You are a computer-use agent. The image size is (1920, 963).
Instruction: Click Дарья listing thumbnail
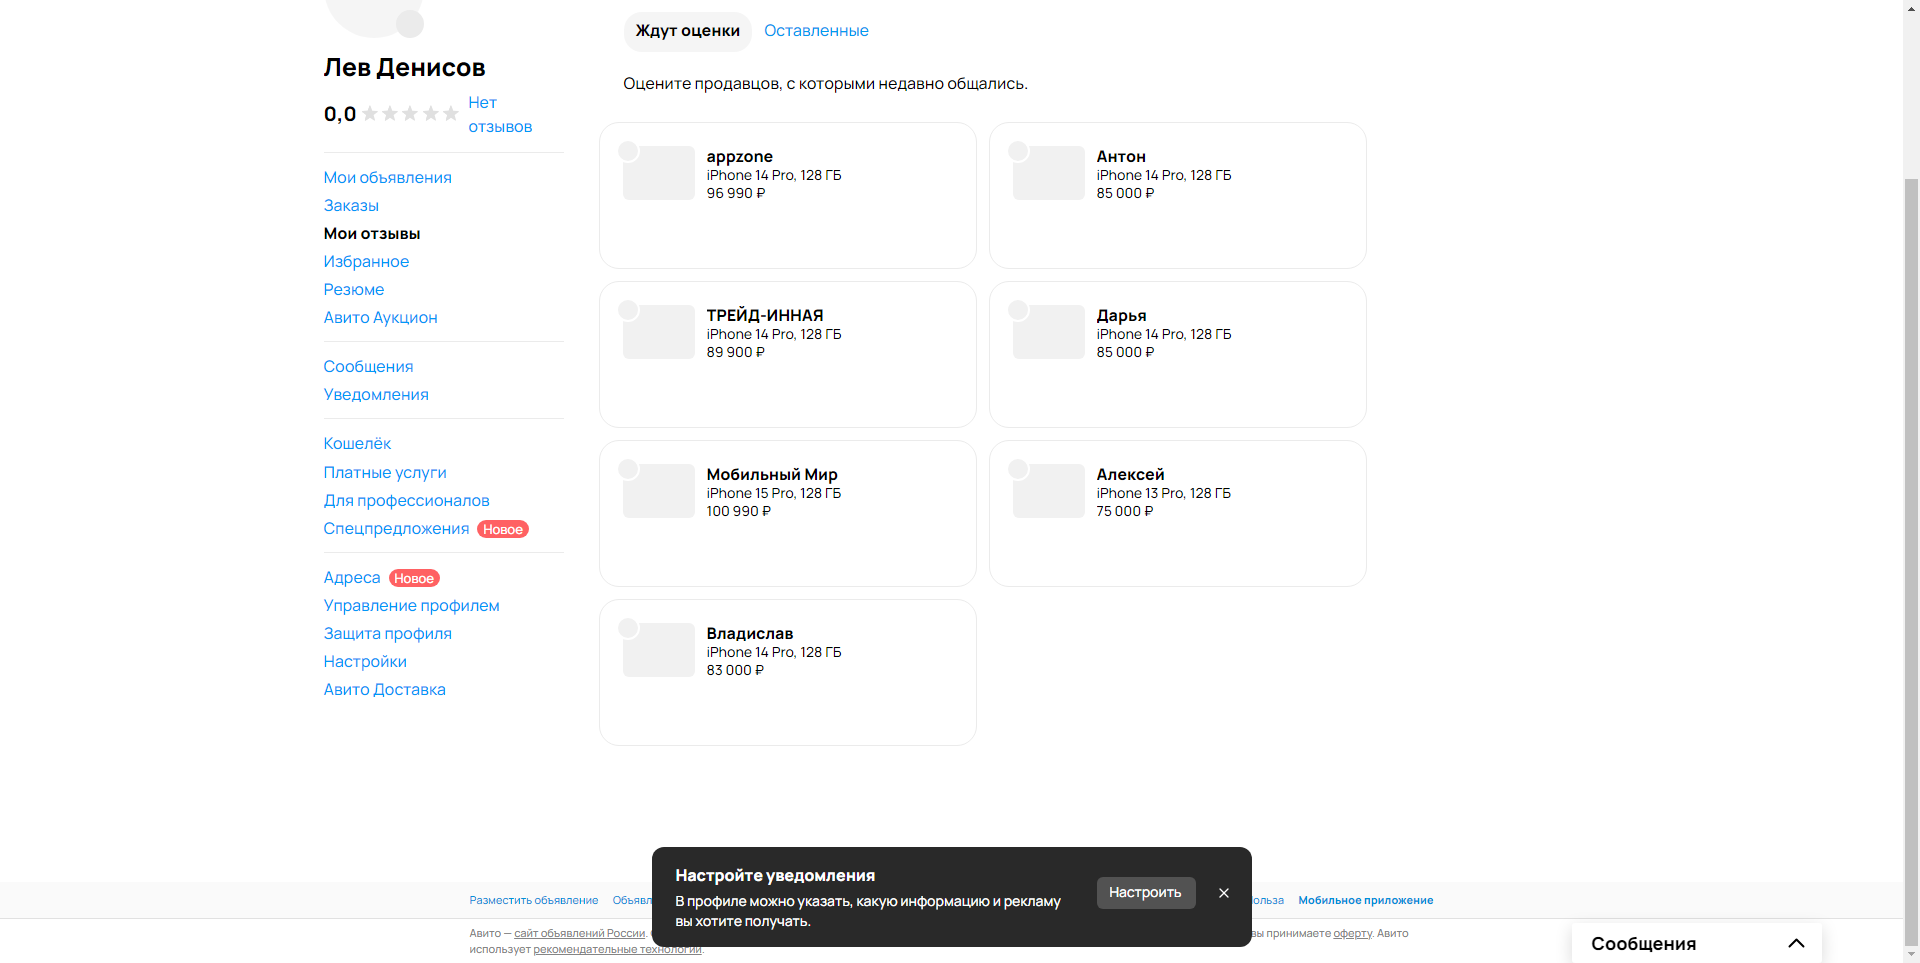(x=1048, y=332)
